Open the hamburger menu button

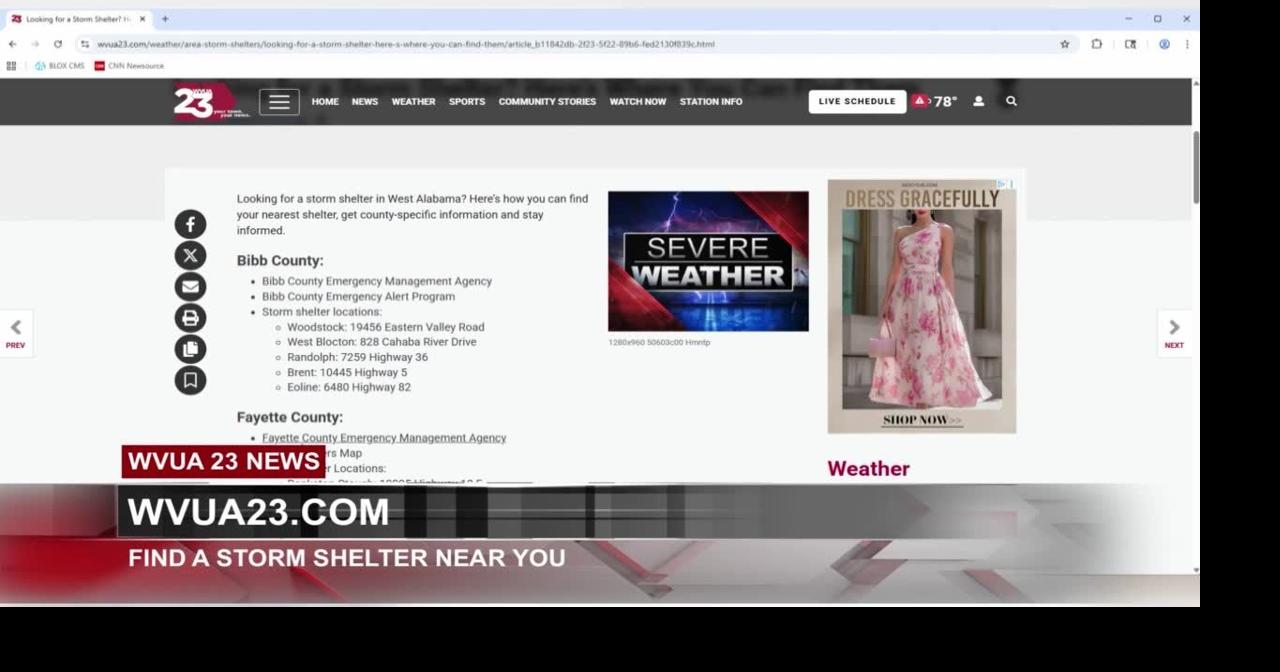(x=279, y=102)
